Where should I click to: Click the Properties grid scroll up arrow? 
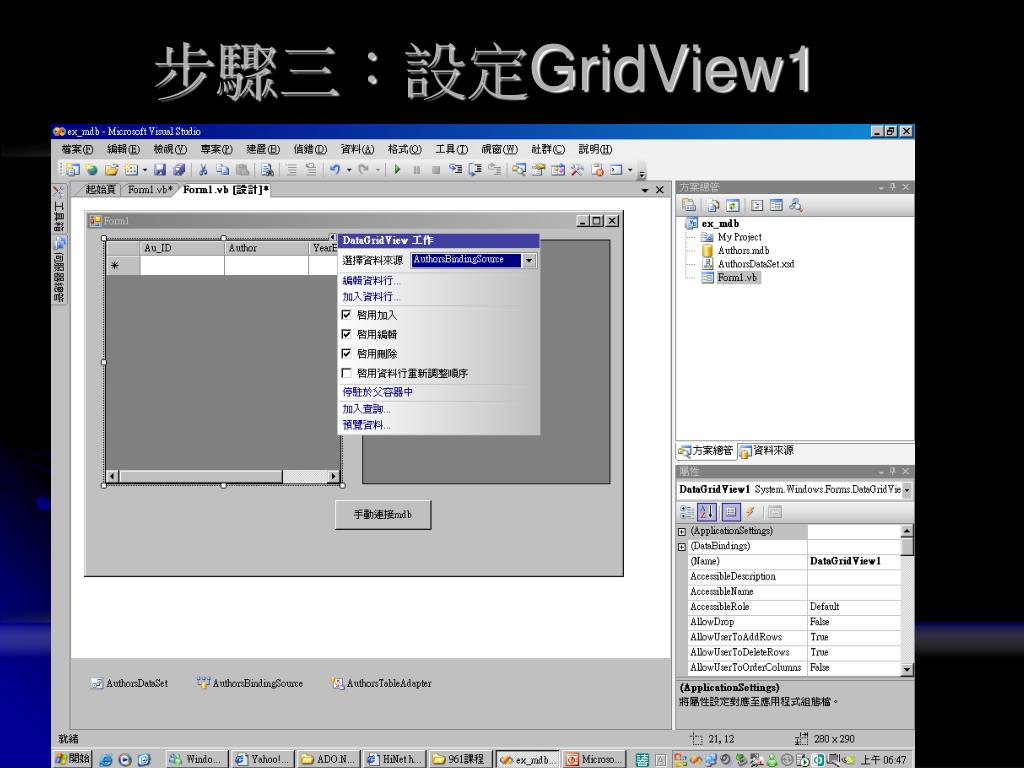click(x=906, y=532)
